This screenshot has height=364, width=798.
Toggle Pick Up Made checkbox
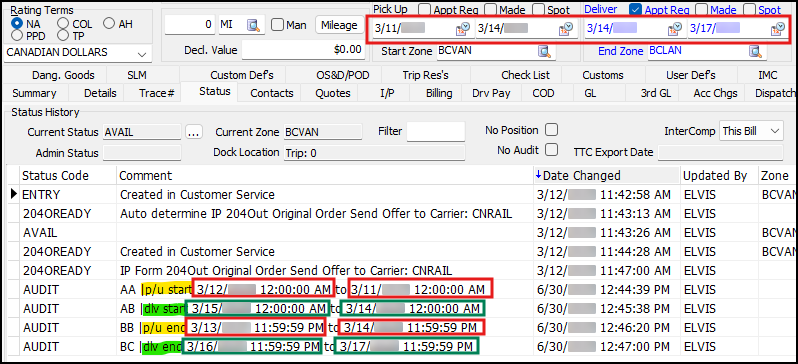pyautogui.click(x=490, y=9)
